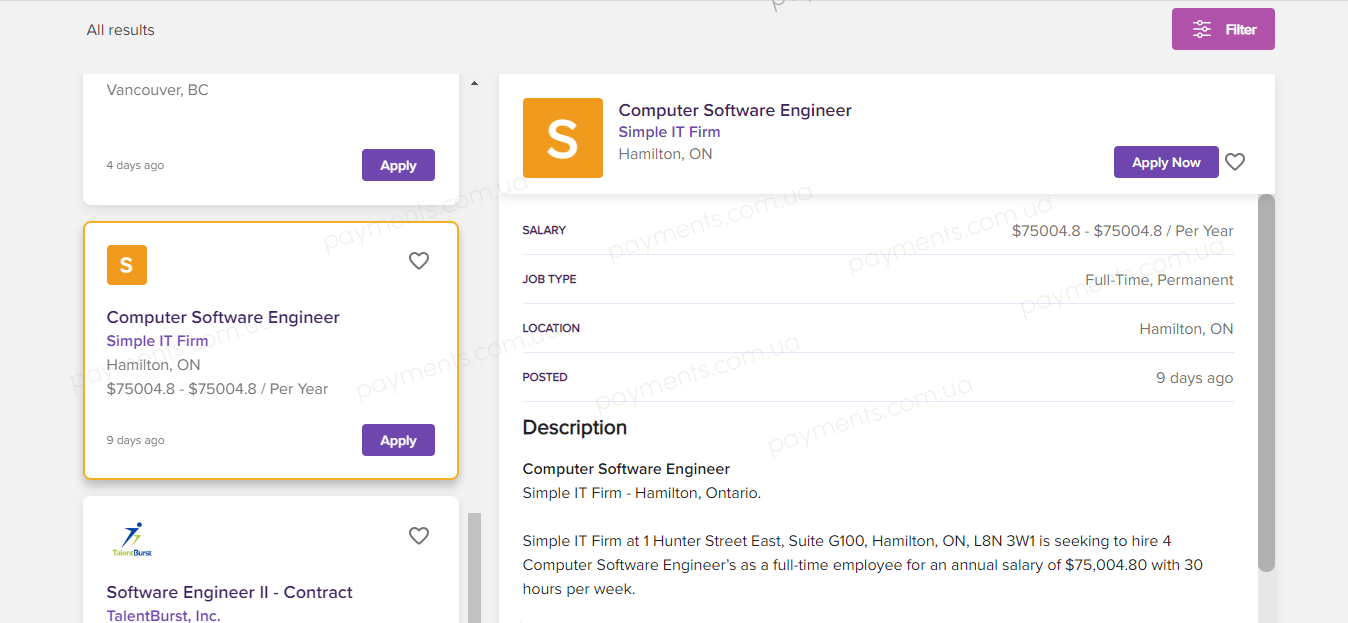
Task: Click the TalentBurst company logo
Action: point(131,539)
